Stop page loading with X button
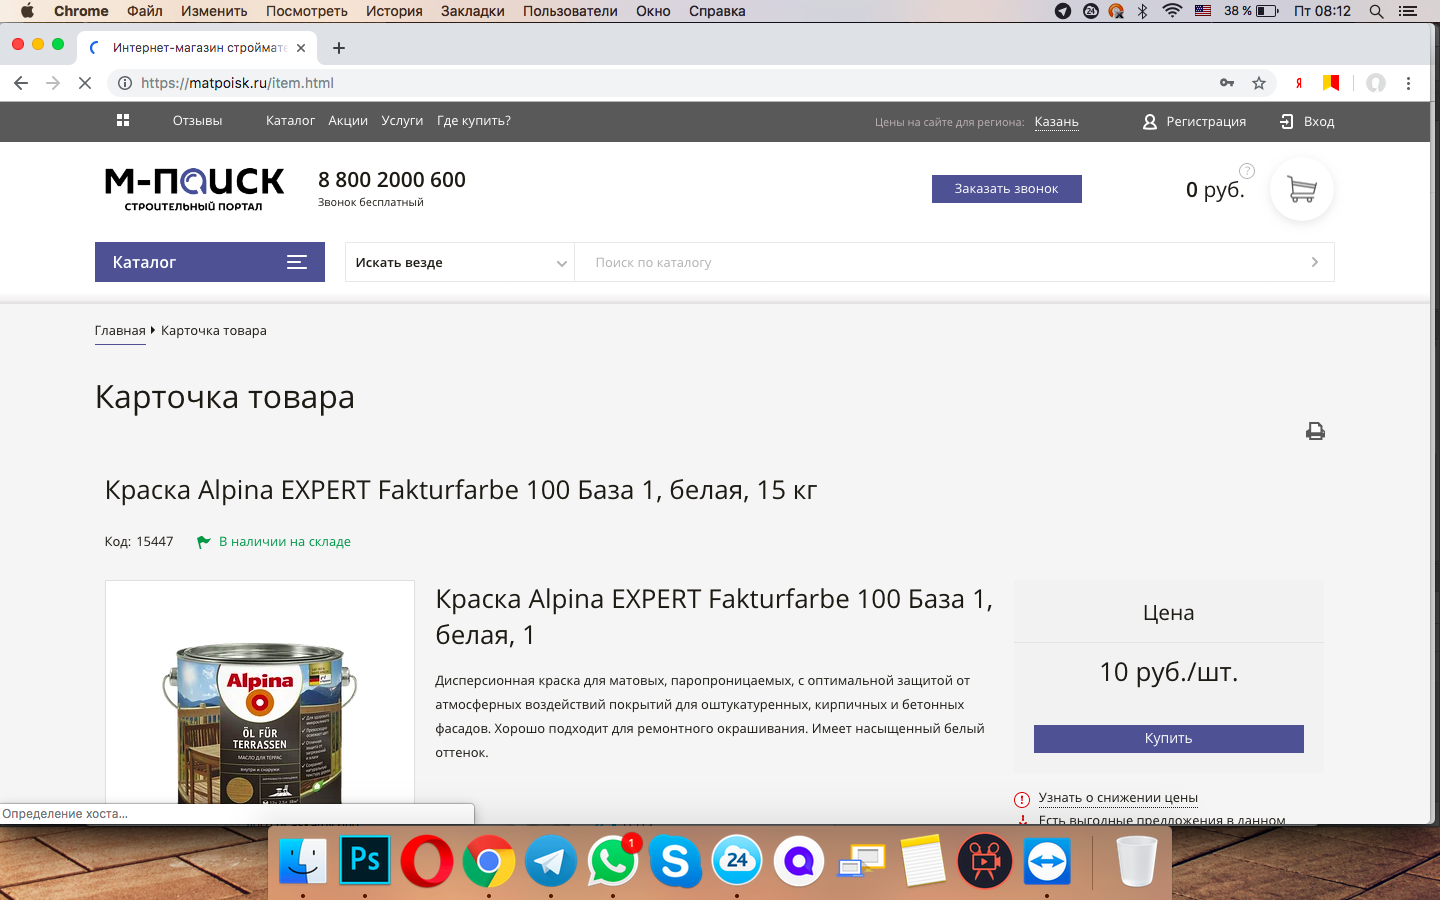Viewport: 1440px width, 900px height. [x=85, y=83]
